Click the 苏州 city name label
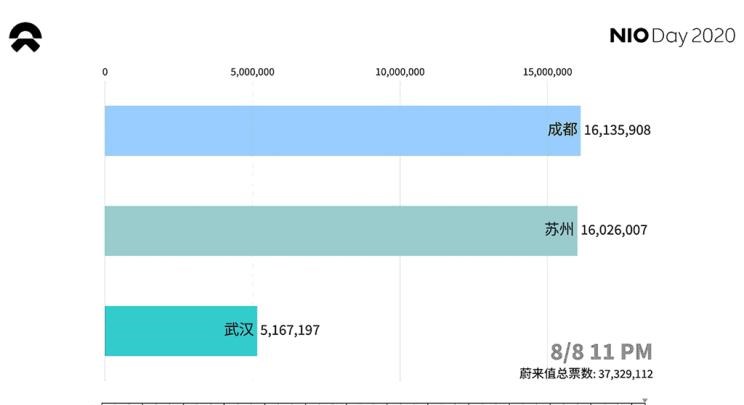This screenshot has height=405, width=744. (559, 230)
